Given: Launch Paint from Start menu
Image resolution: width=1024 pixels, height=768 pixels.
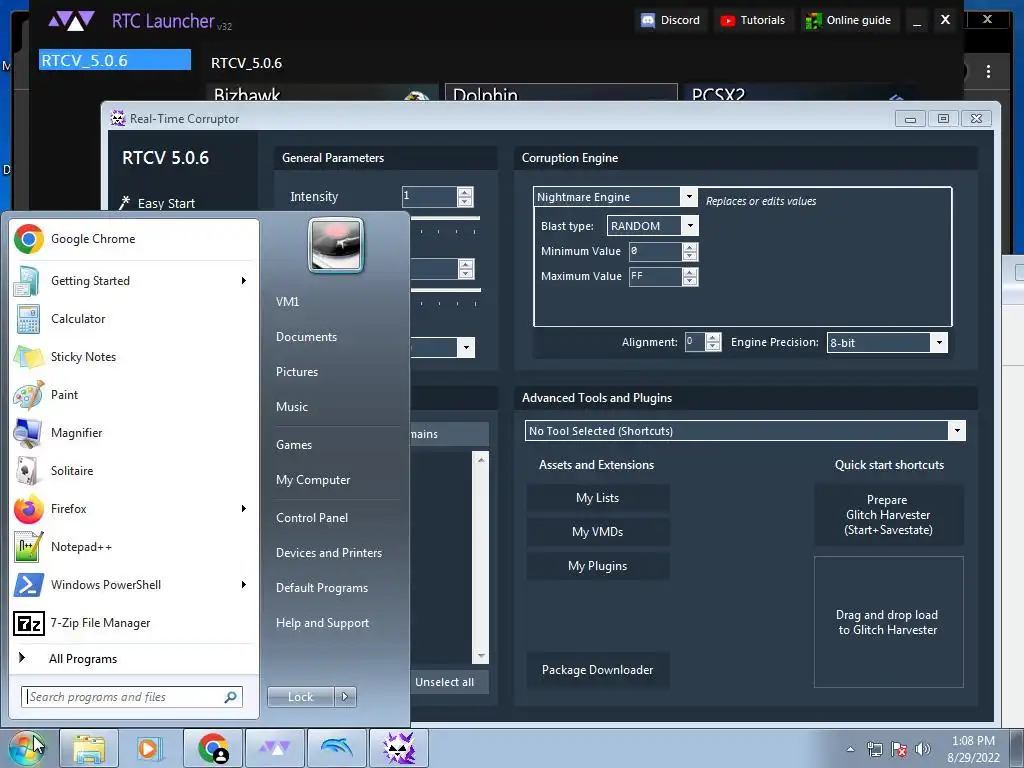Looking at the screenshot, I should click(x=134, y=394).
